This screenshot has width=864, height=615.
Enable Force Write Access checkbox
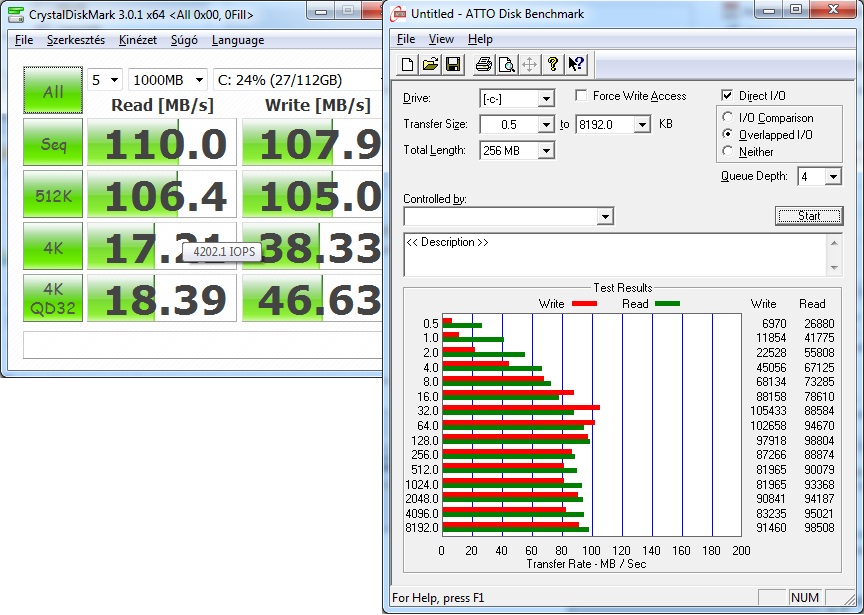pos(581,95)
